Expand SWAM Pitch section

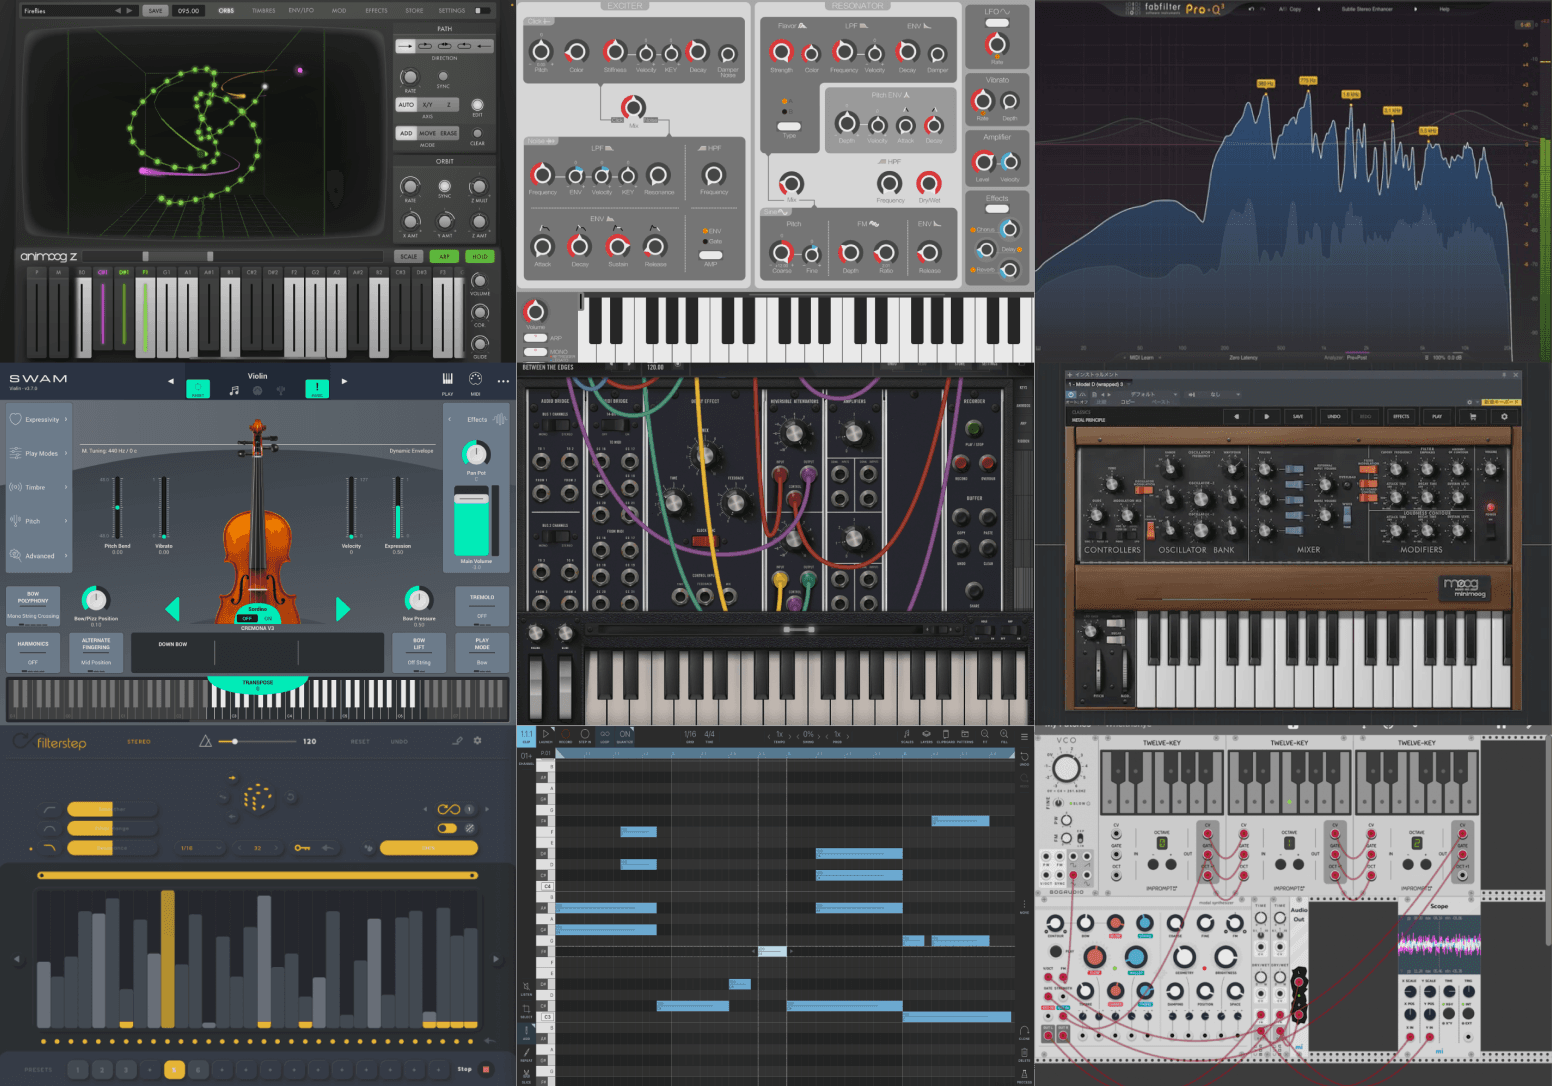38,521
